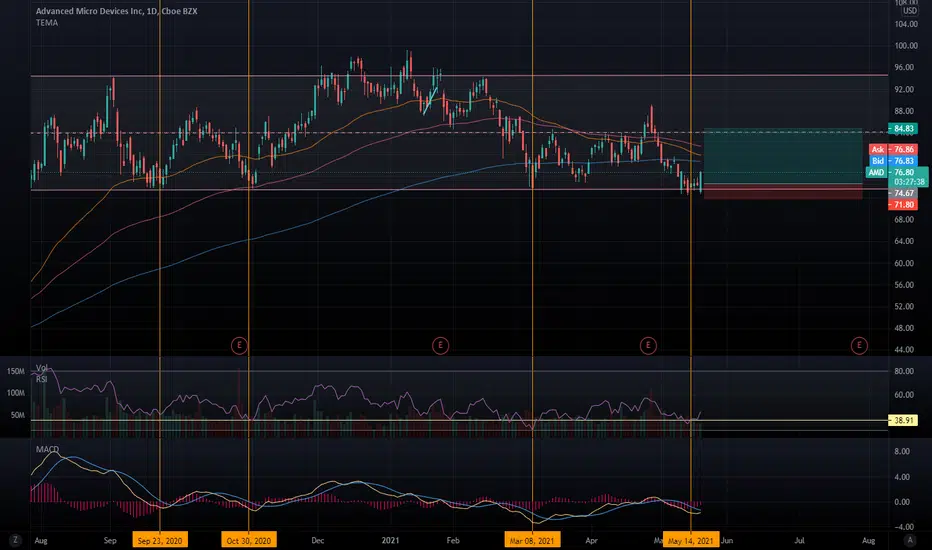Click the 2021 label on the time axis
This screenshot has height=550, width=932.
pyautogui.click(x=390, y=540)
